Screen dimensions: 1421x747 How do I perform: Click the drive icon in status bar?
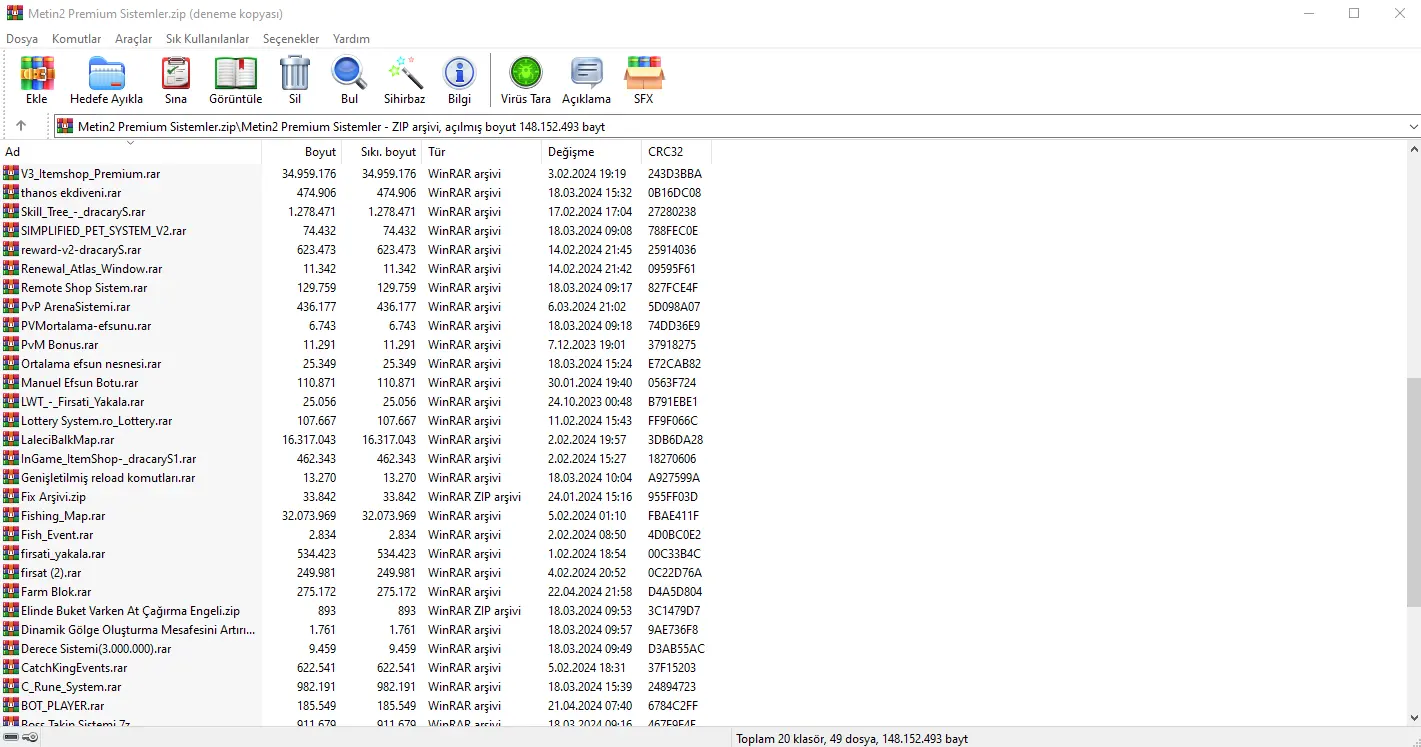click(x=11, y=737)
